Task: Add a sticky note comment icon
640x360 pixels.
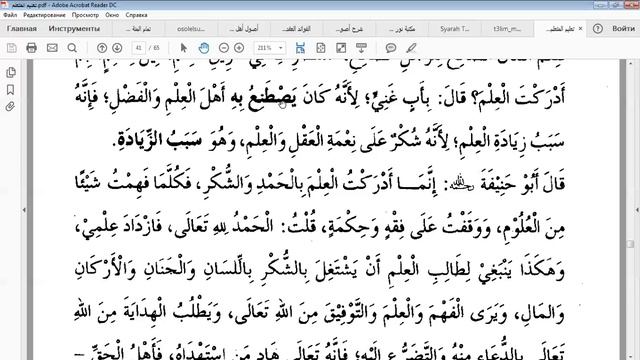Action: 391,48
